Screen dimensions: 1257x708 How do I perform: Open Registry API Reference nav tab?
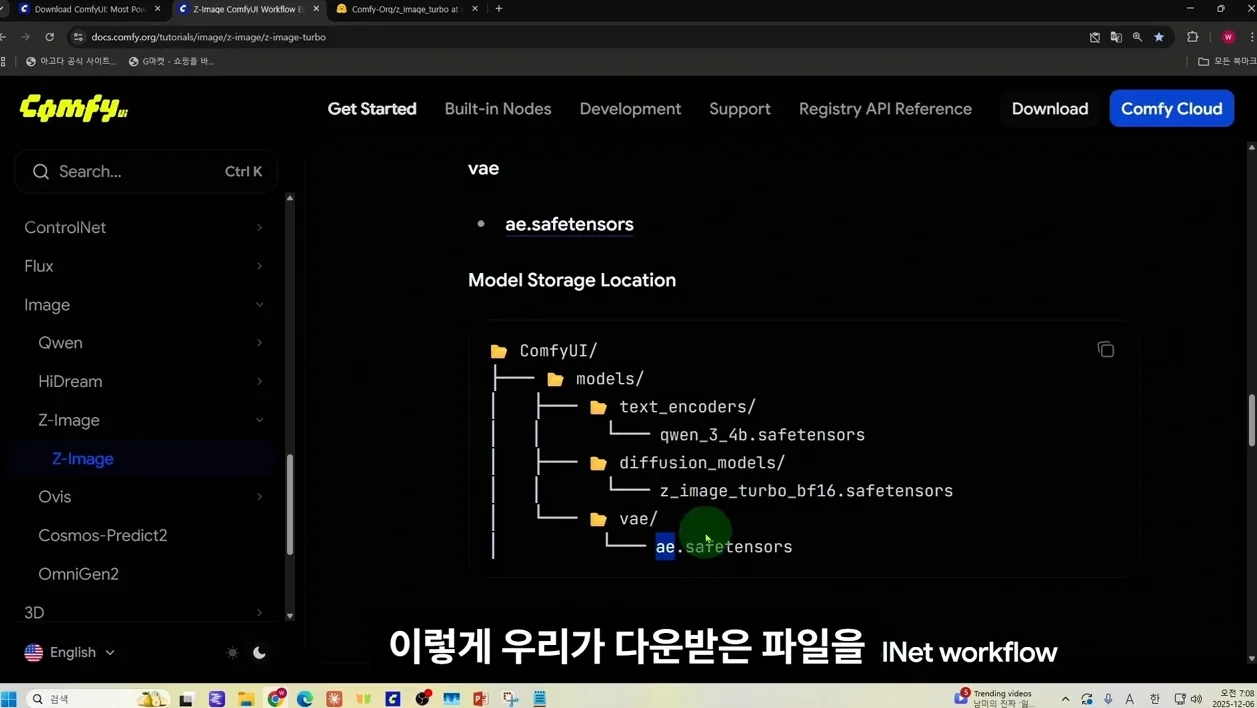885,108
